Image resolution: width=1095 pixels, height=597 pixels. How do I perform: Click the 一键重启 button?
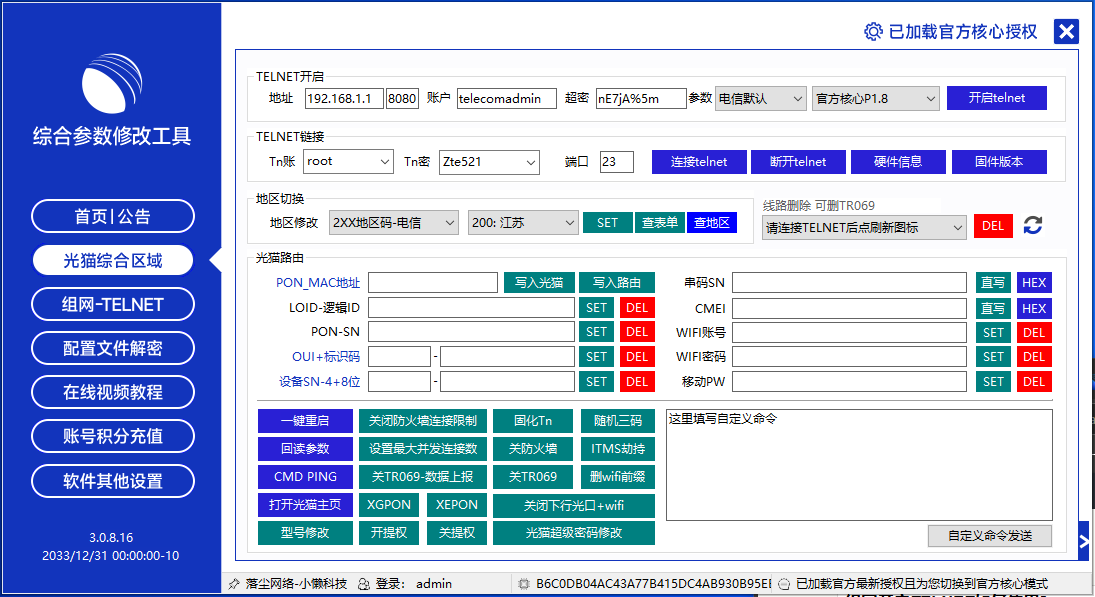click(x=305, y=421)
